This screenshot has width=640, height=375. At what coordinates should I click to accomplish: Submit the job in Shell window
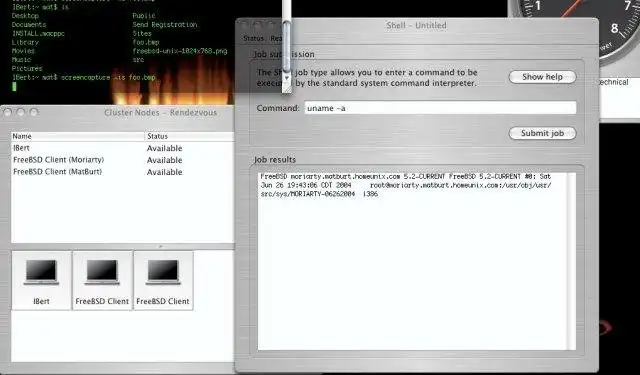[542, 133]
